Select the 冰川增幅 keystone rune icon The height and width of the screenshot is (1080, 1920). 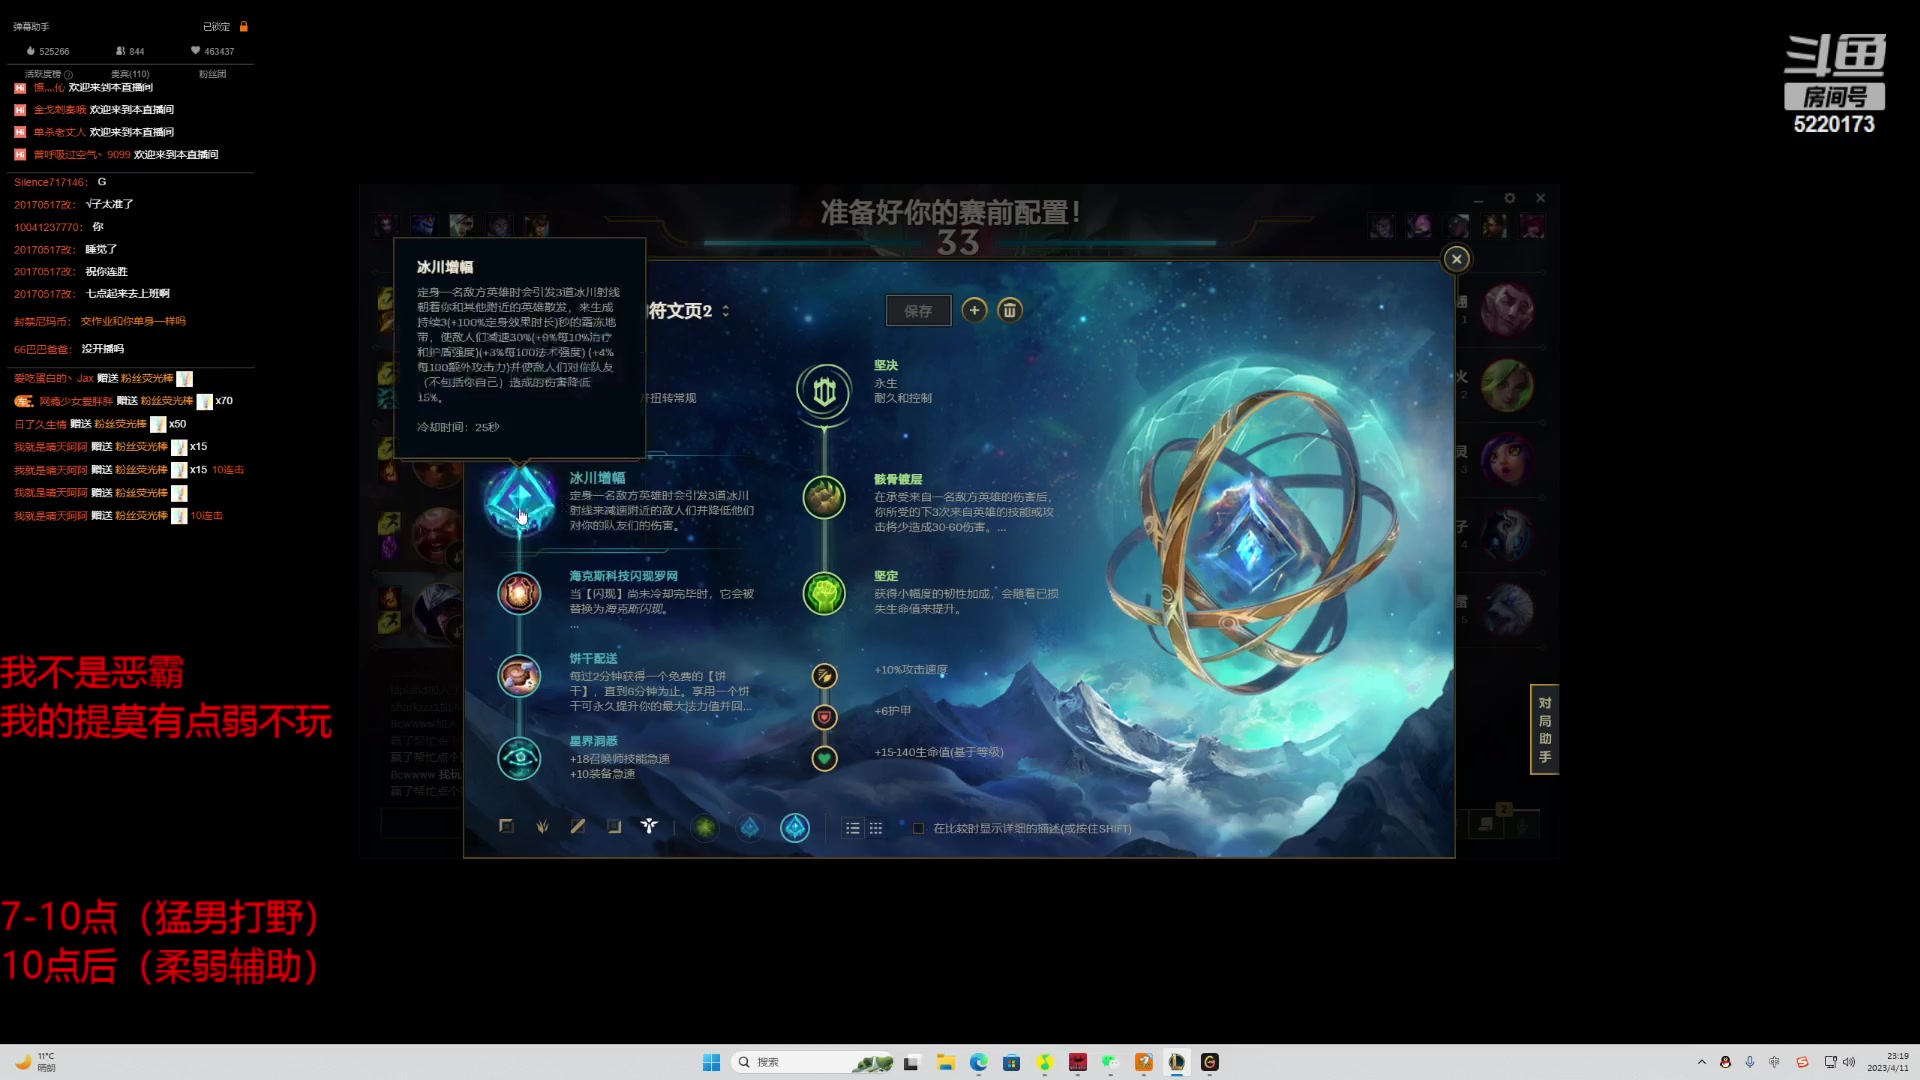coord(519,499)
